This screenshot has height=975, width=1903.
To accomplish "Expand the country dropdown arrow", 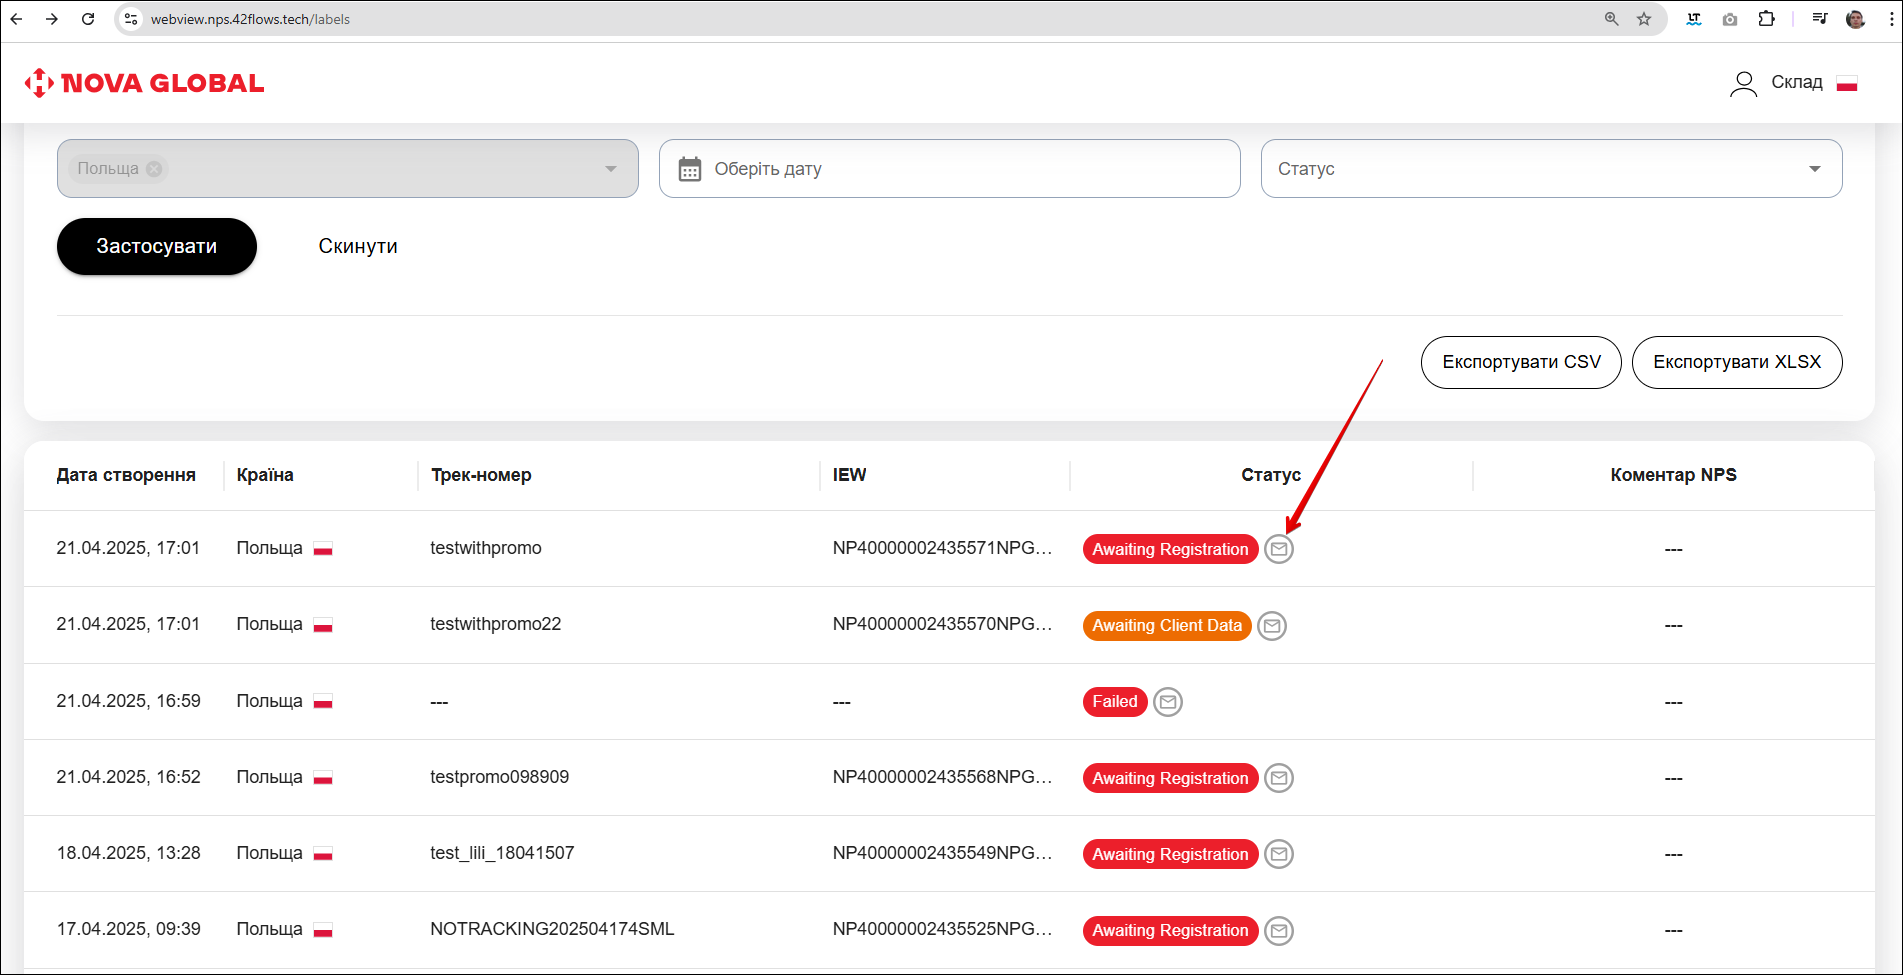I will coord(610,169).
